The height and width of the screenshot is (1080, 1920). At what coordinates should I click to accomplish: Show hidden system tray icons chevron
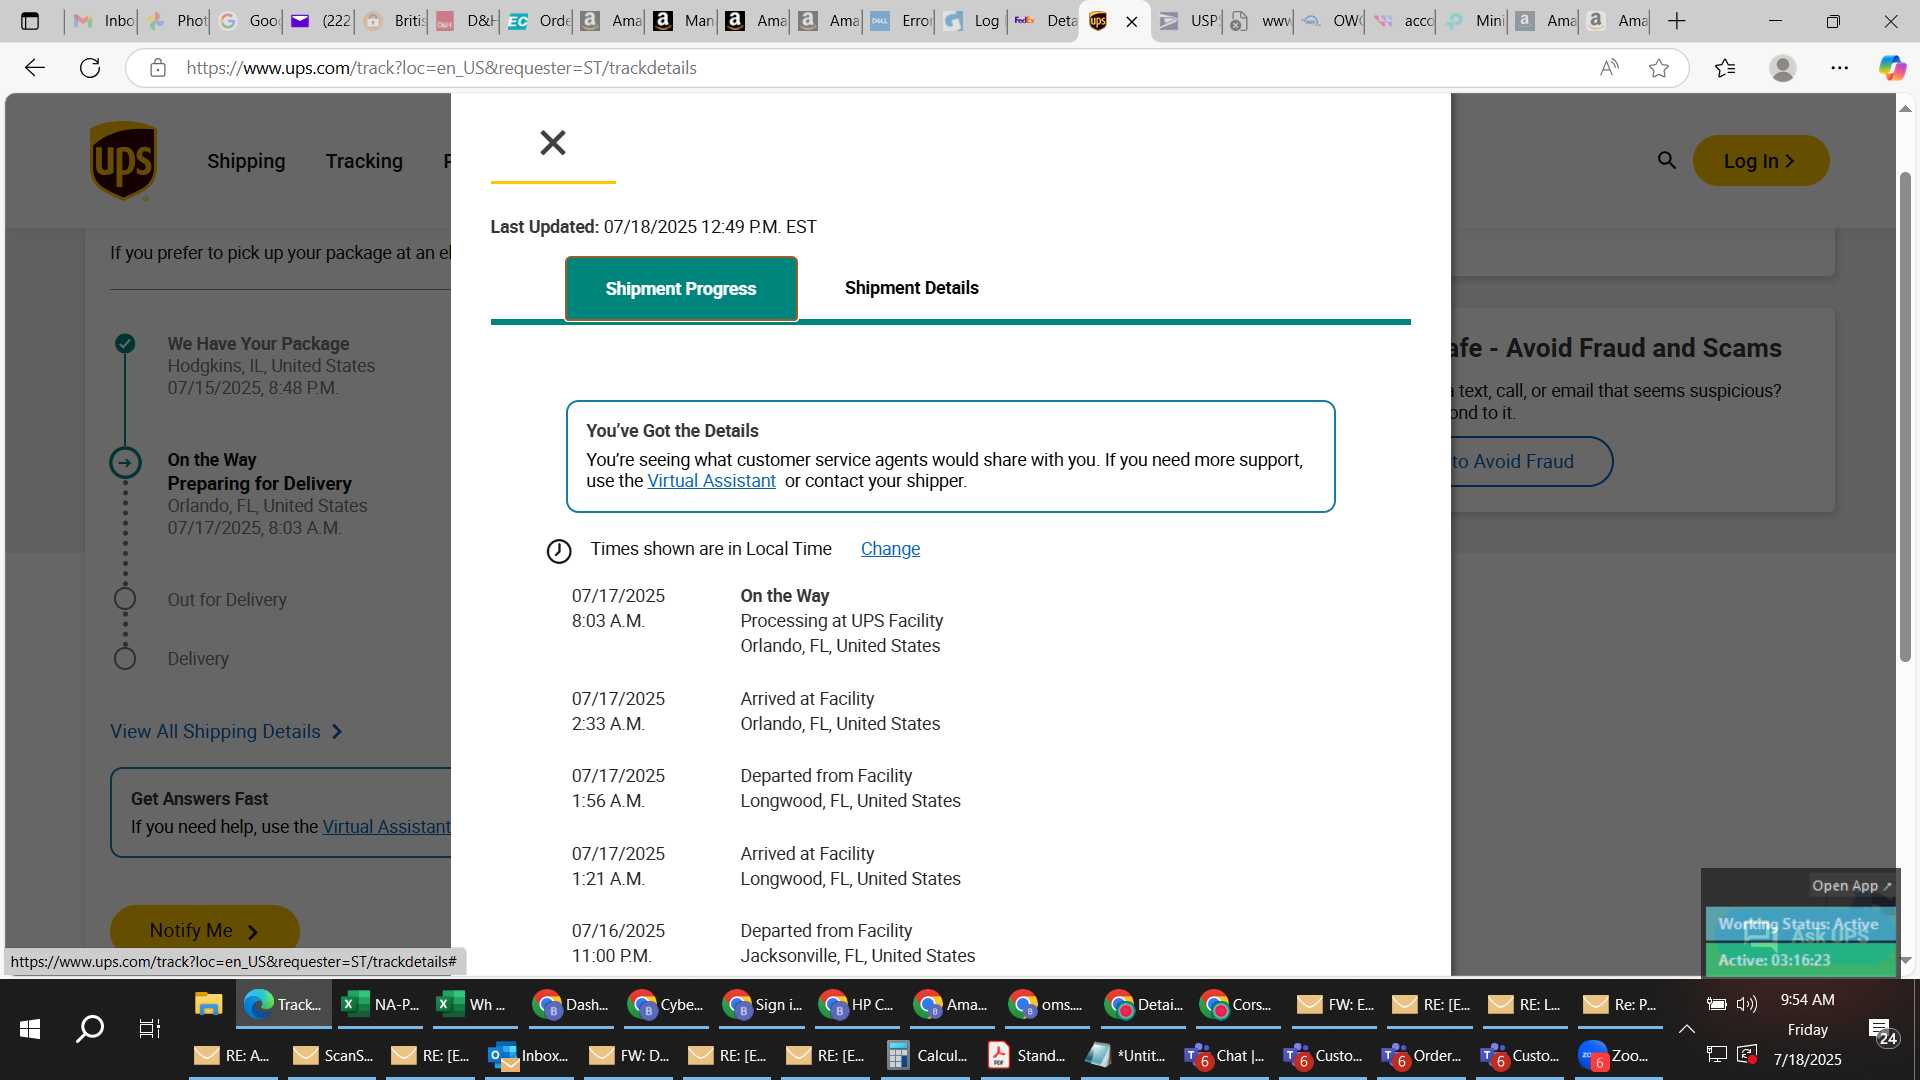[x=1687, y=1029]
